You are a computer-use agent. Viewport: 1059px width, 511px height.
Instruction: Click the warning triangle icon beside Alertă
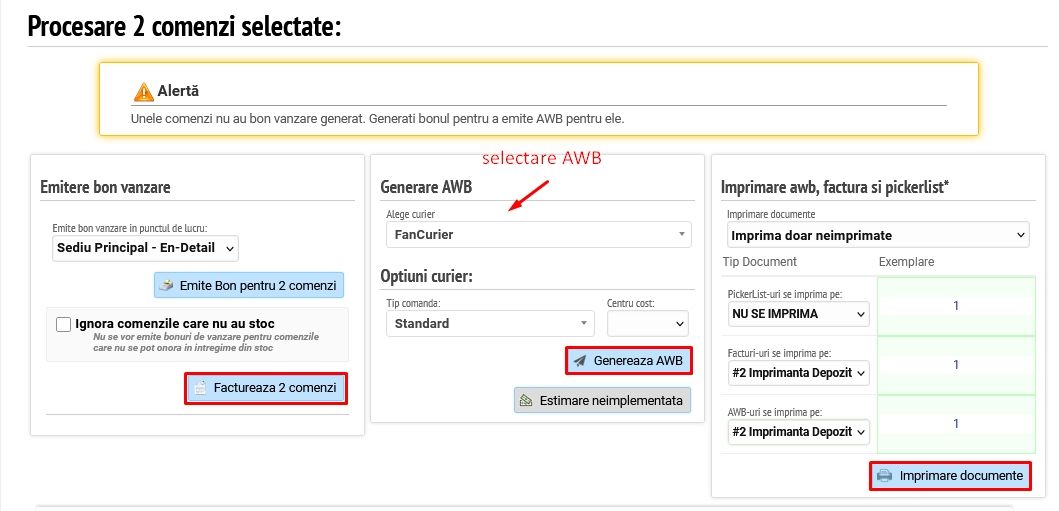pyautogui.click(x=144, y=92)
